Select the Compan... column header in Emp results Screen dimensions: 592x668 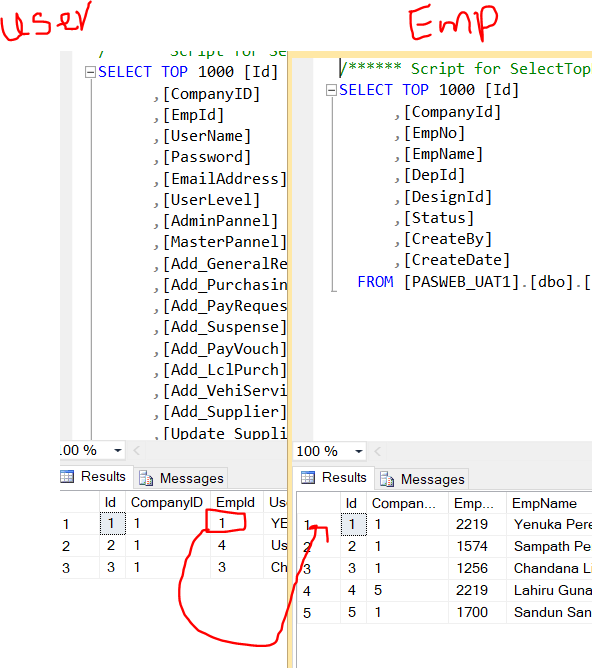point(407,504)
